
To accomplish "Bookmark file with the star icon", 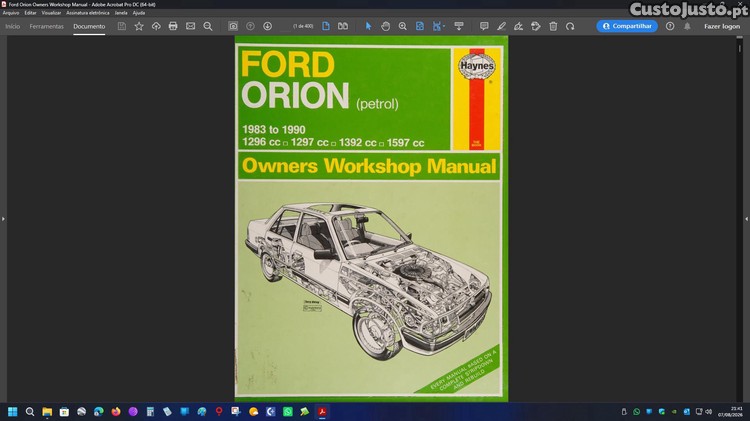I will (139, 26).
